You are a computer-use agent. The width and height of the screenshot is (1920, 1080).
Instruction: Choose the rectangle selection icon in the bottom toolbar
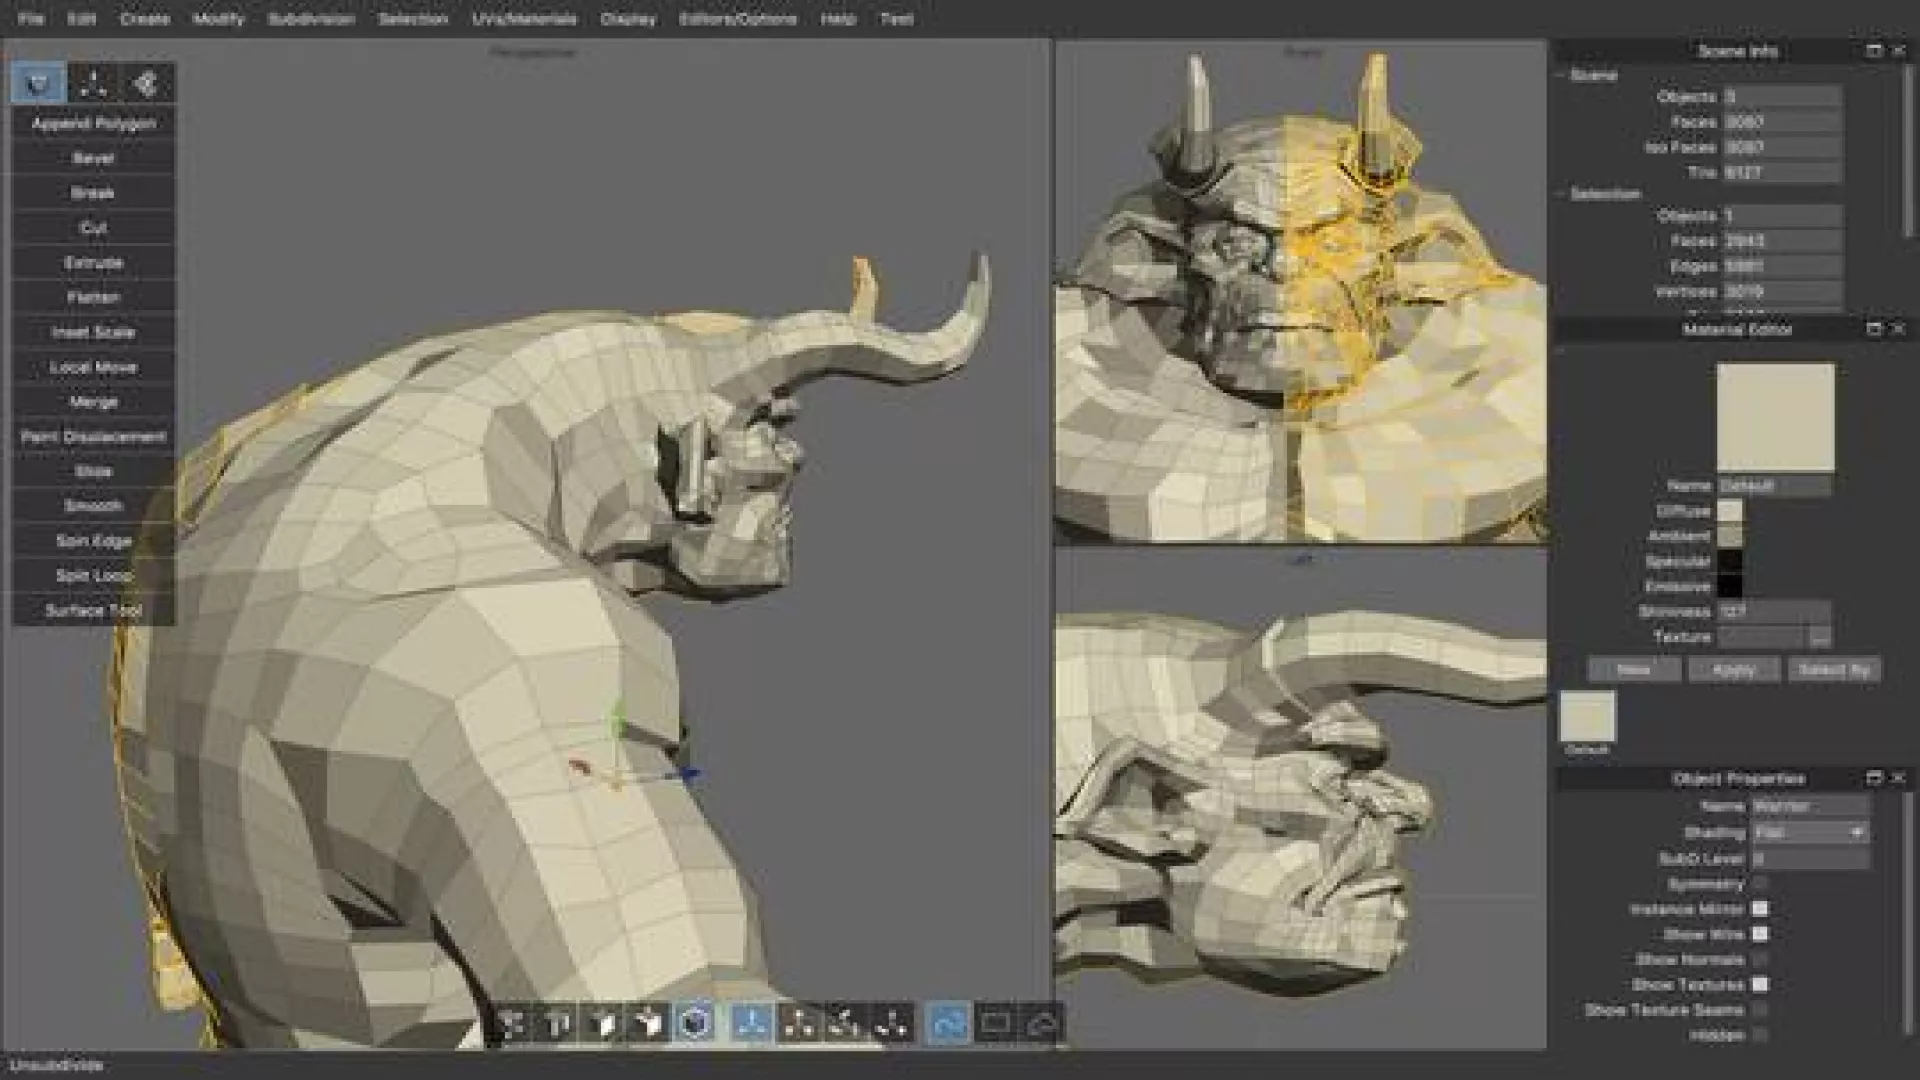click(995, 1023)
